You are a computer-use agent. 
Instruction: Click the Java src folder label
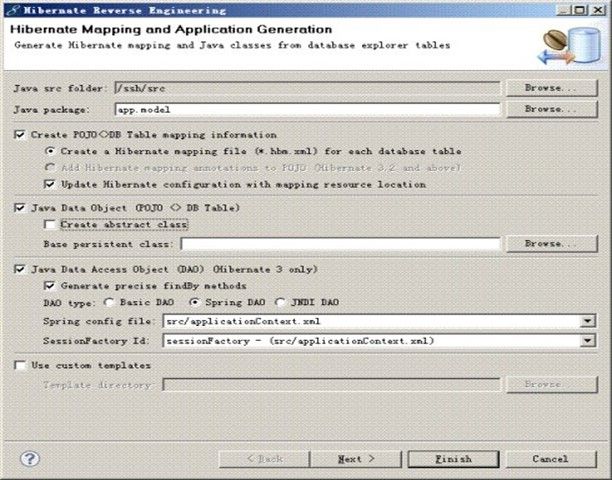60,88
